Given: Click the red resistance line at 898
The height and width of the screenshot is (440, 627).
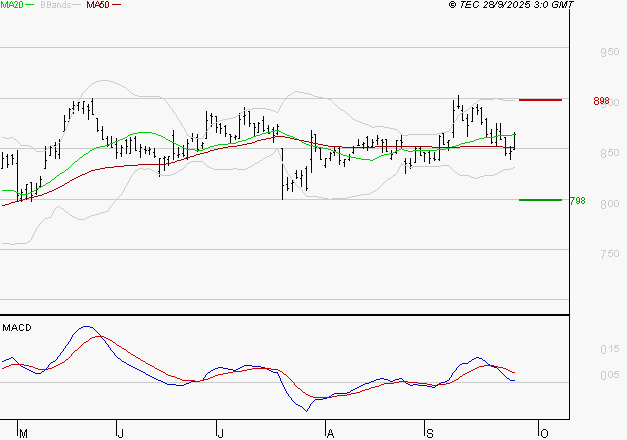Looking at the screenshot, I should tap(540, 100).
